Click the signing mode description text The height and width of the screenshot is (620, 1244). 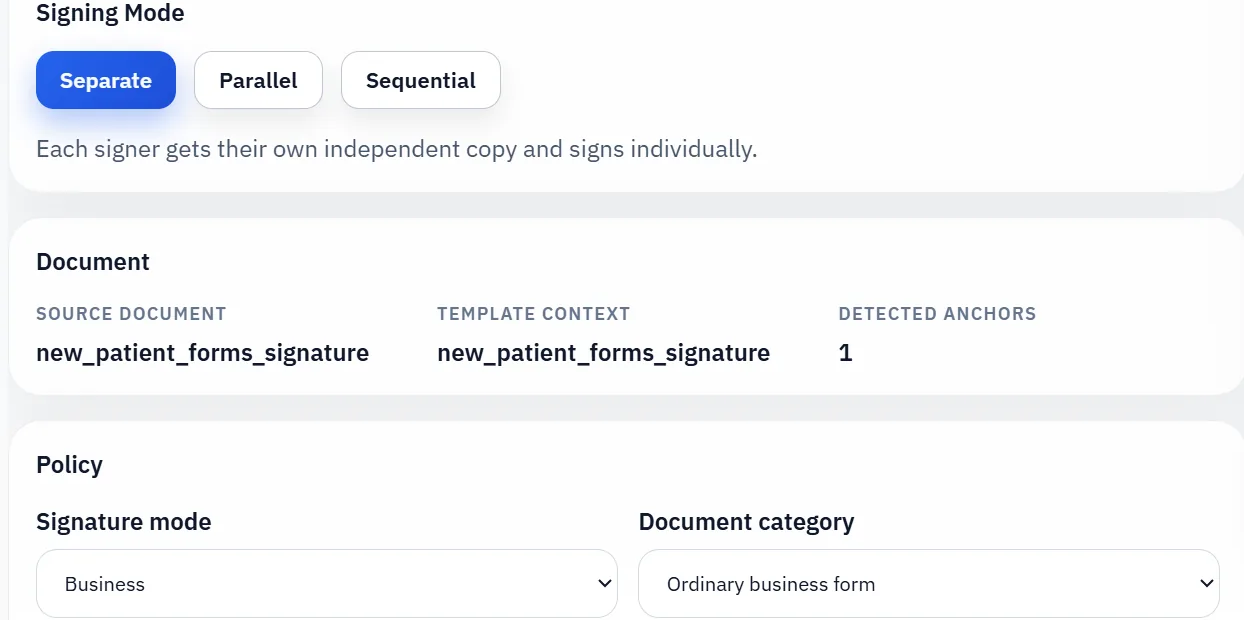396,150
